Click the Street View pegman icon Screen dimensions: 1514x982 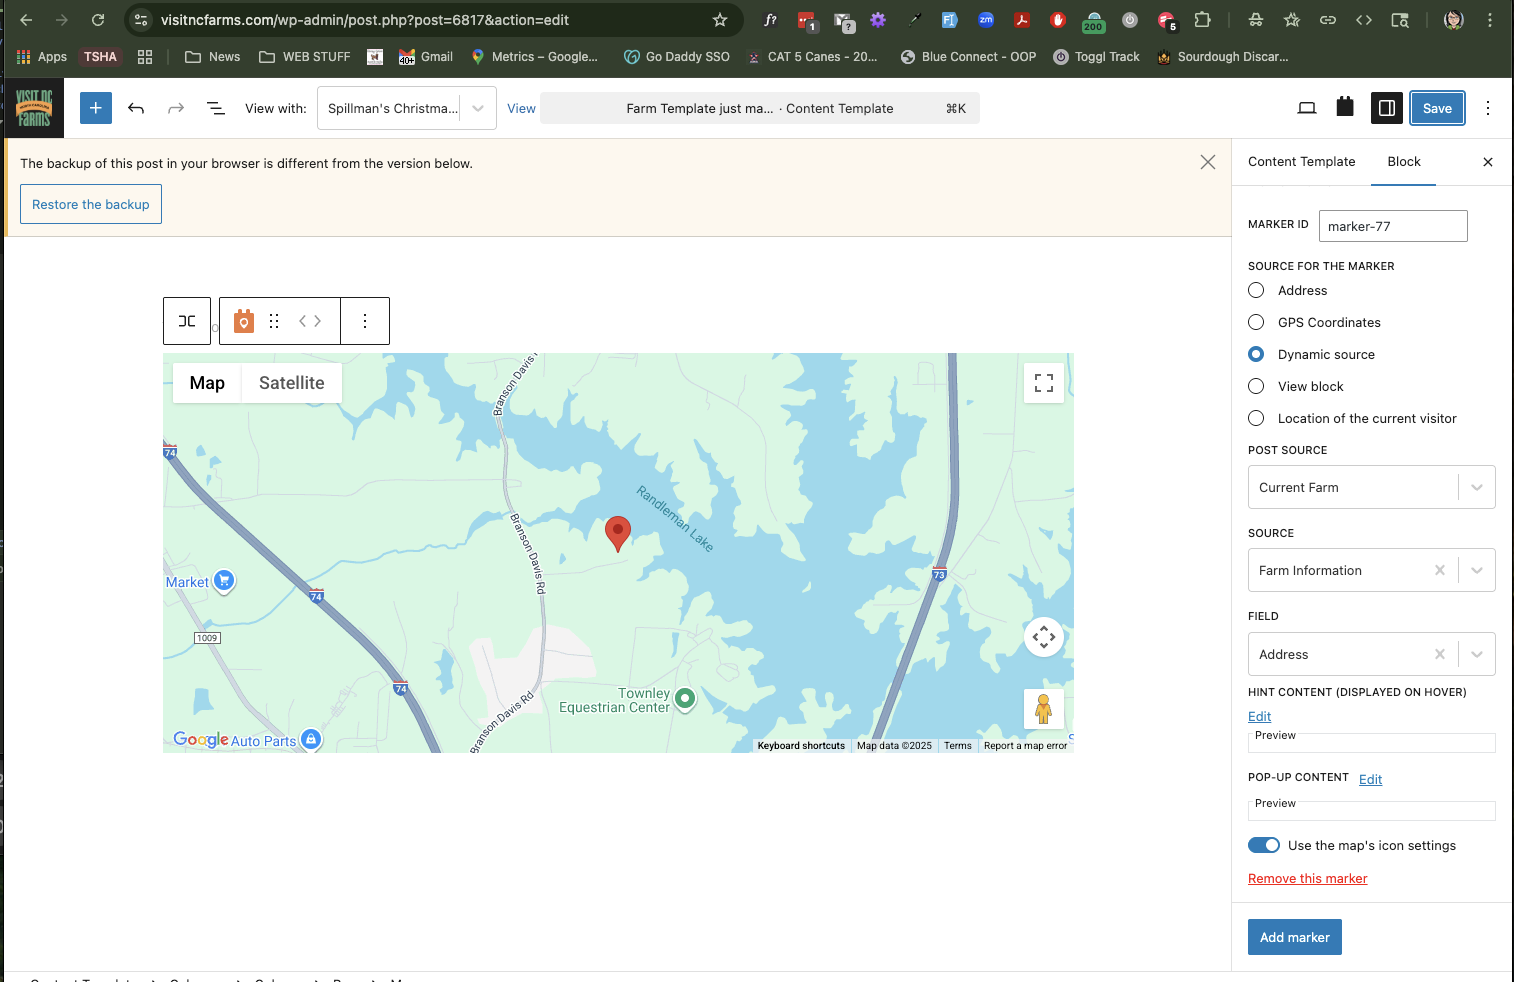tap(1043, 709)
